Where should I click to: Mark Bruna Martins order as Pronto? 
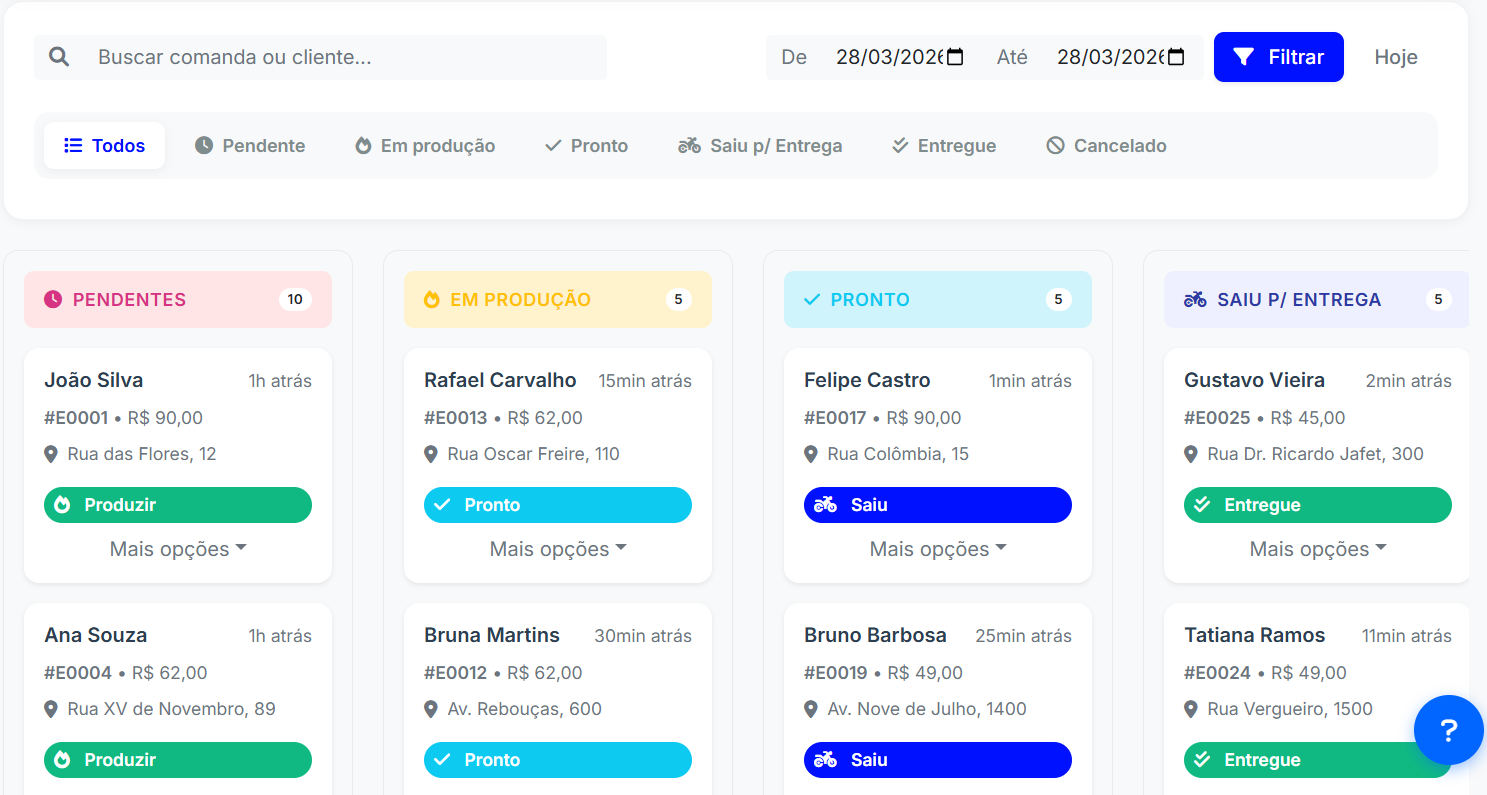coord(558,760)
